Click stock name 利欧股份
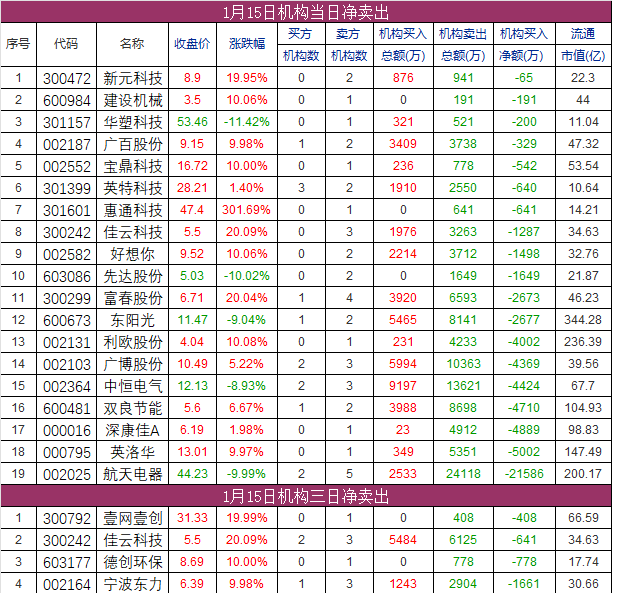Viewport: 618px width, 593px height. (133, 342)
